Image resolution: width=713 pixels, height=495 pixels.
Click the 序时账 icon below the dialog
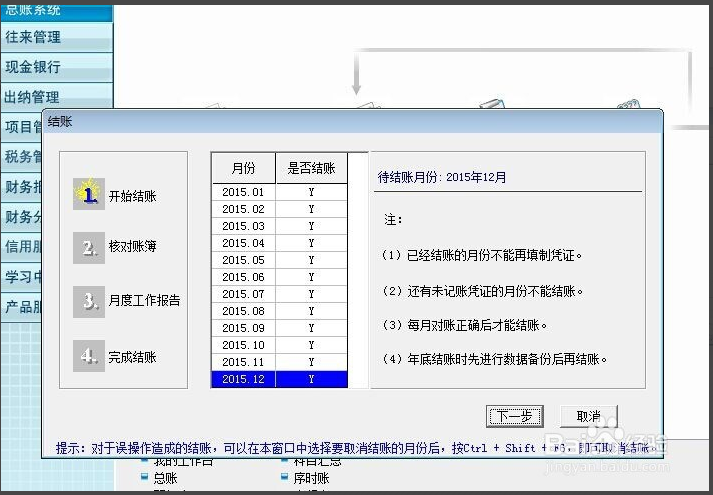(x=285, y=479)
